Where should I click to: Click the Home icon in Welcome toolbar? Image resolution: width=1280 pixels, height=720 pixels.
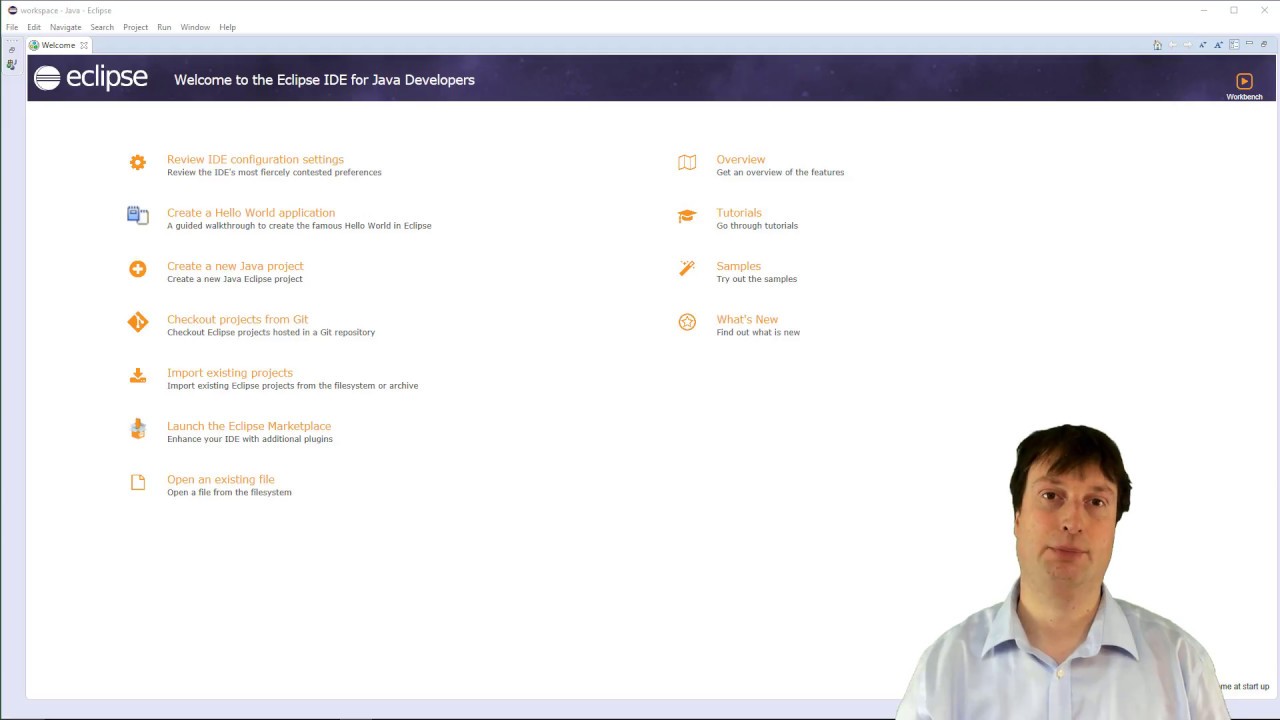point(1157,45)
